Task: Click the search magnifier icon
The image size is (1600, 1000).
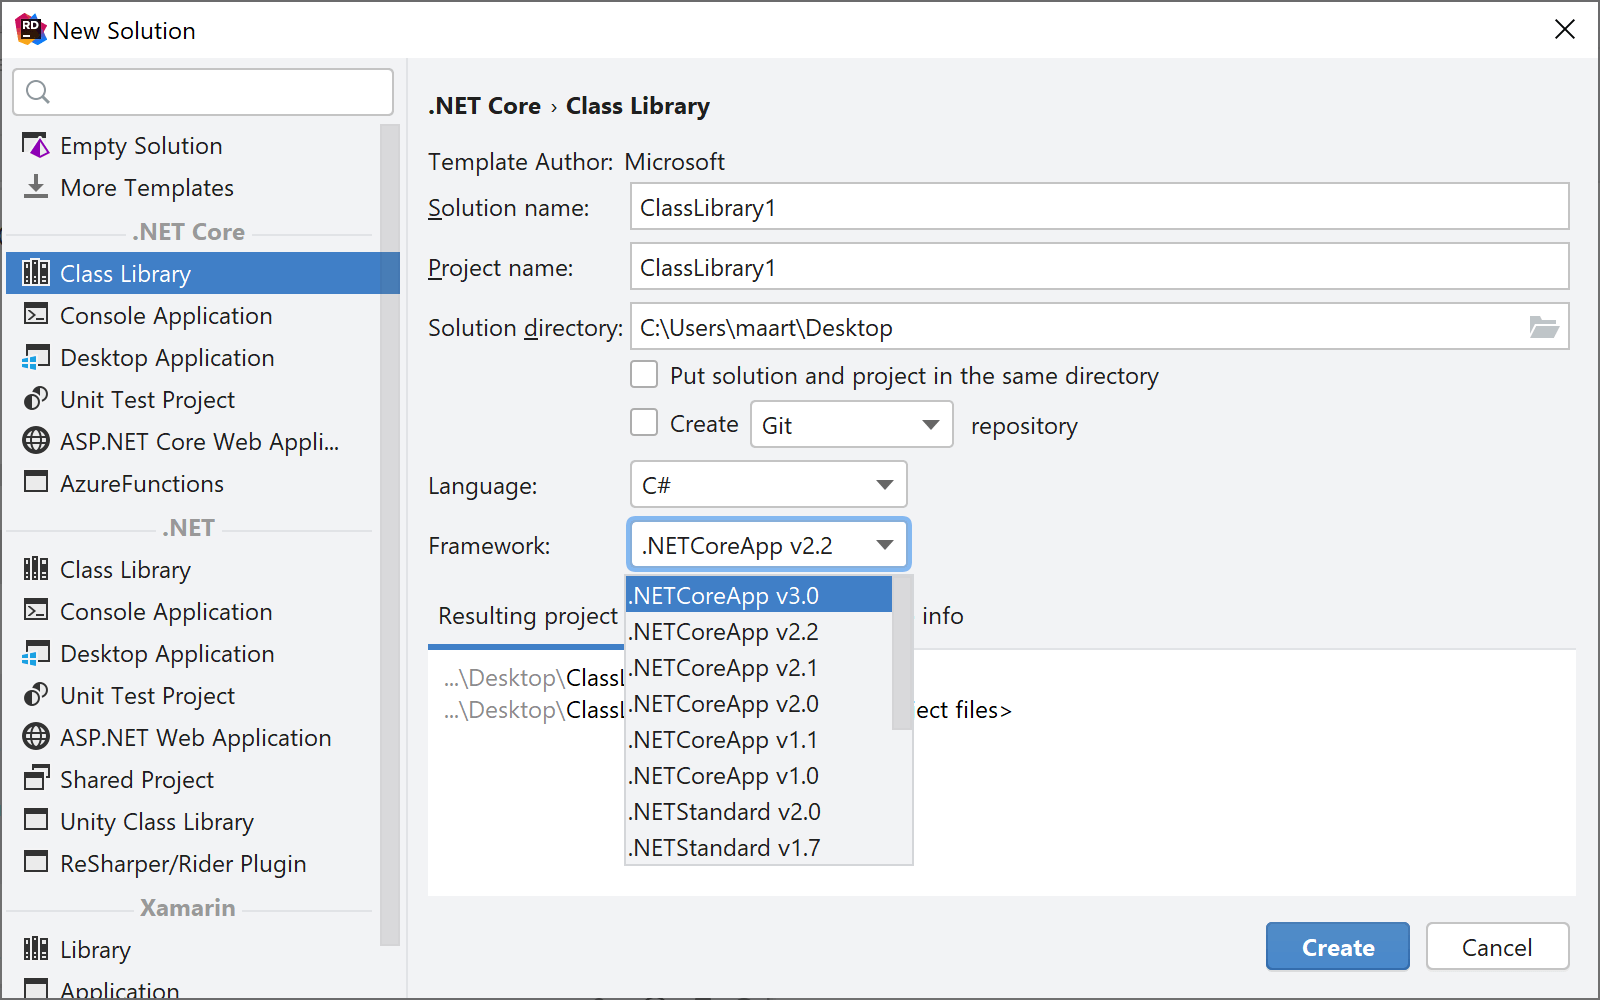Action: [38, 92]
